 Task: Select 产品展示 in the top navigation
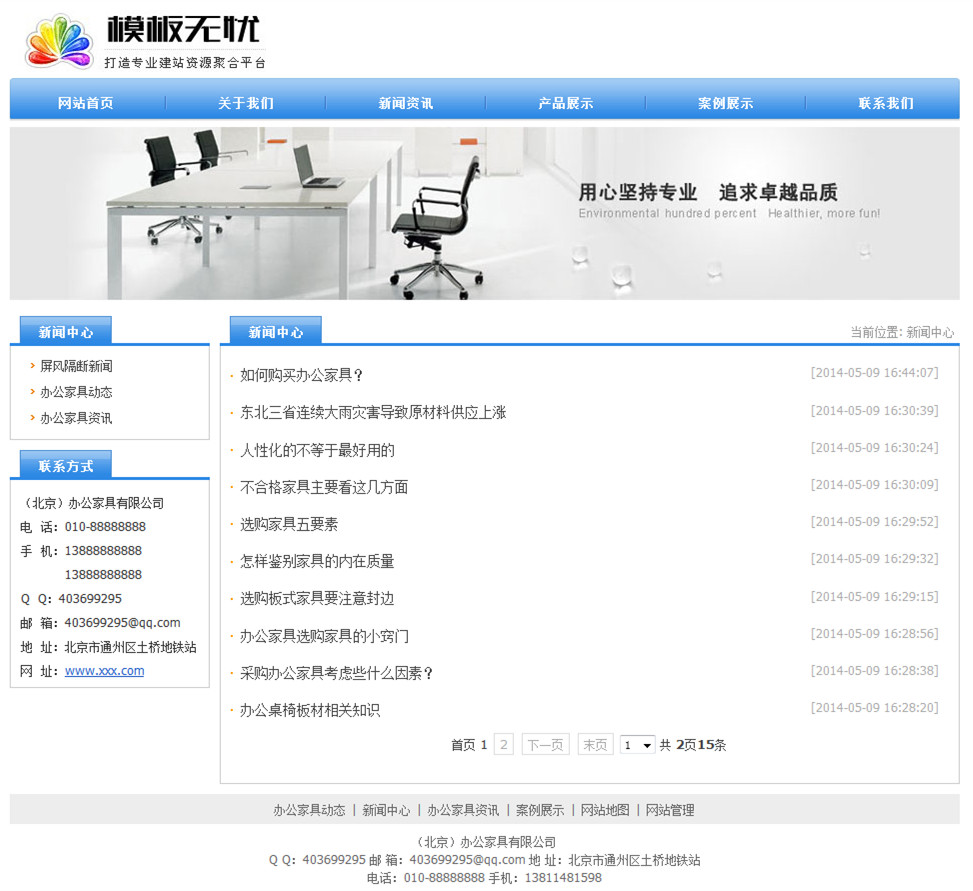click(x=566, y=103)
